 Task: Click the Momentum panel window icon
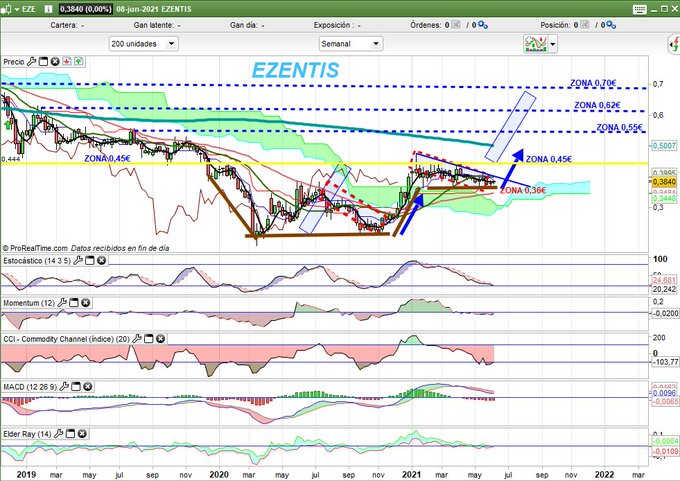point(74,302)
